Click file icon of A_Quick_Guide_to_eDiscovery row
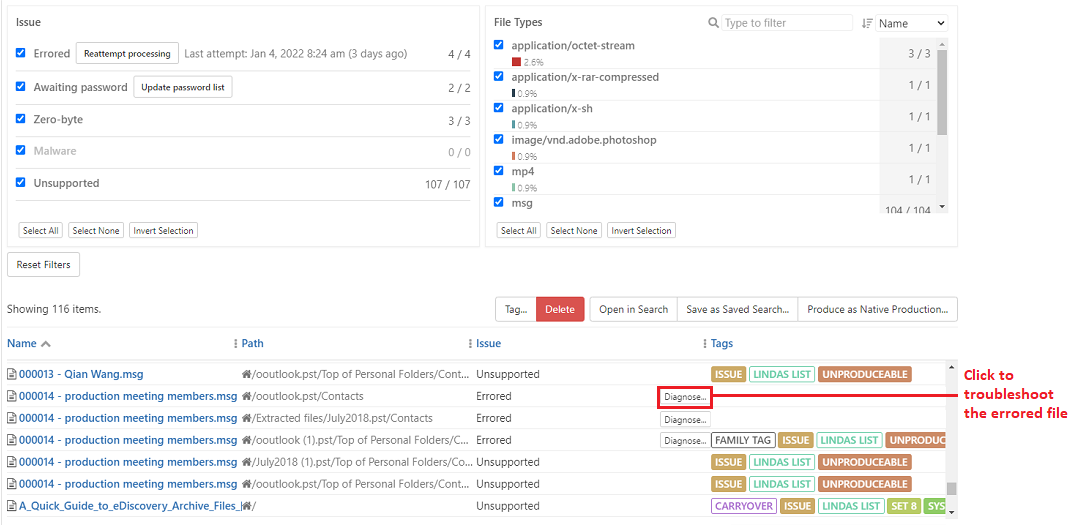The height and width of the screenshot is (525, 1083). pos(12,506)
